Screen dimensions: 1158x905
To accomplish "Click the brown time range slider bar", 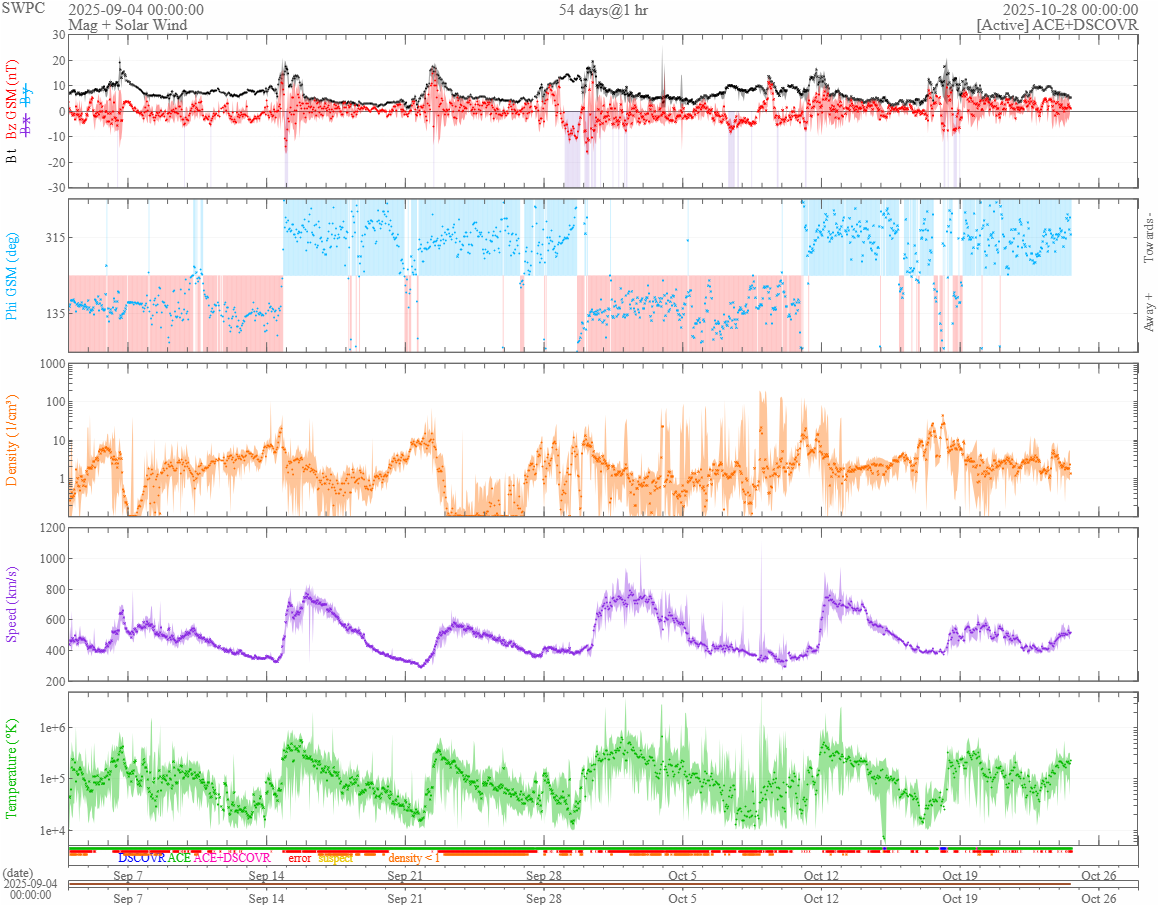I will coord(569,884).
